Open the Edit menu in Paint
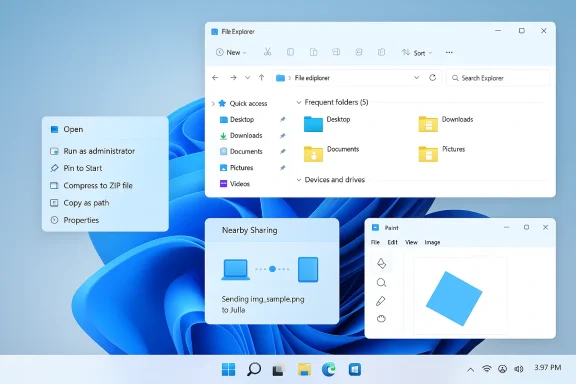The image size is (576, 384). pos(392,243)
